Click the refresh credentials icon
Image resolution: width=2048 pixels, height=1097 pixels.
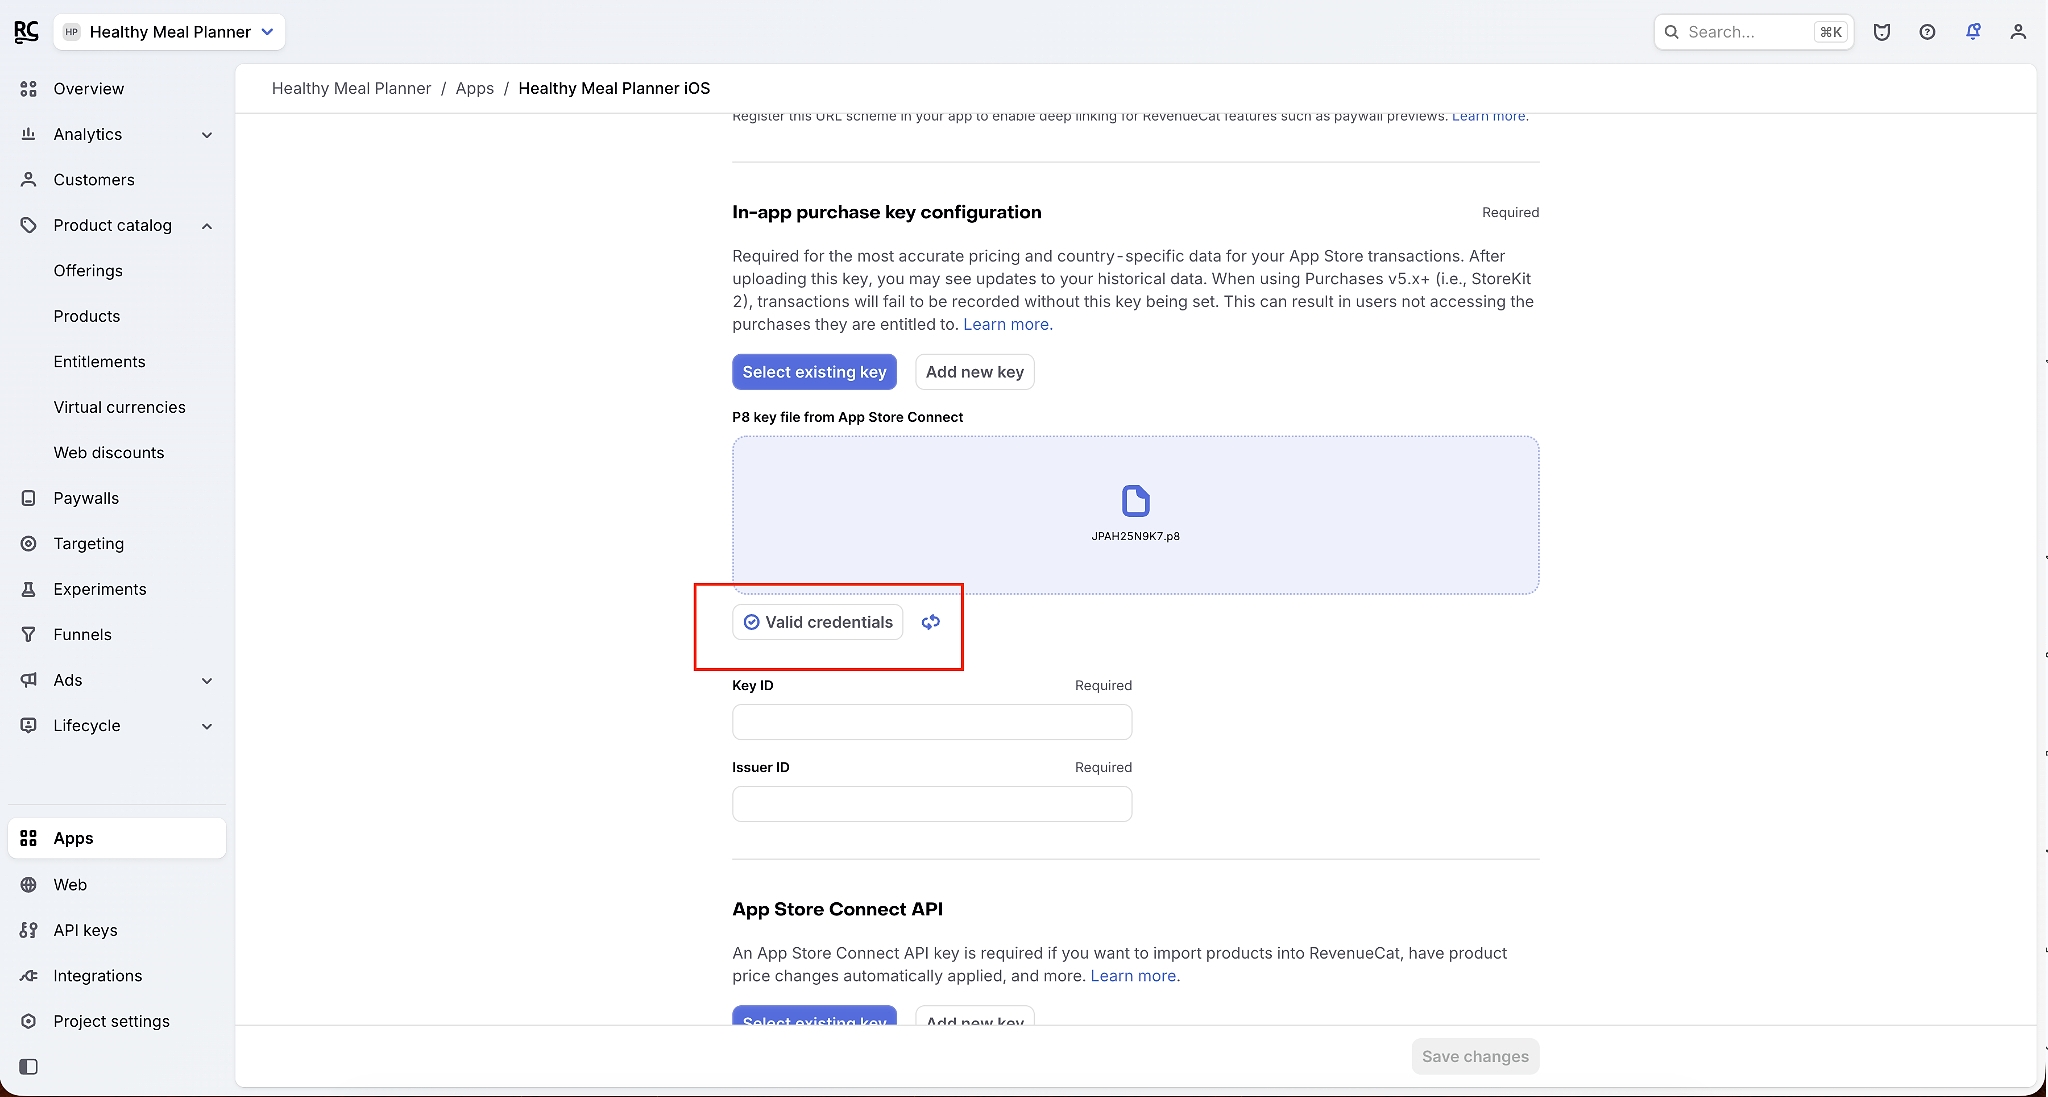[931, 622]
